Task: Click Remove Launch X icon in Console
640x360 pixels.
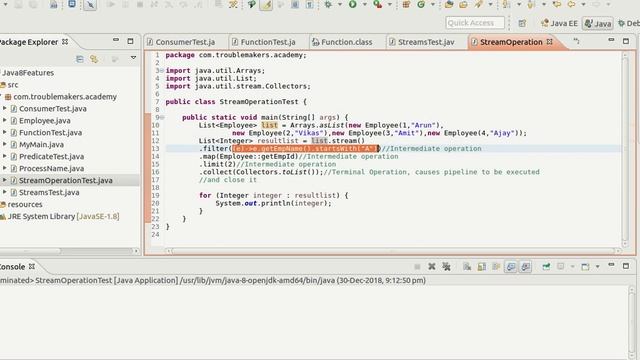Action: coord(431,267)
